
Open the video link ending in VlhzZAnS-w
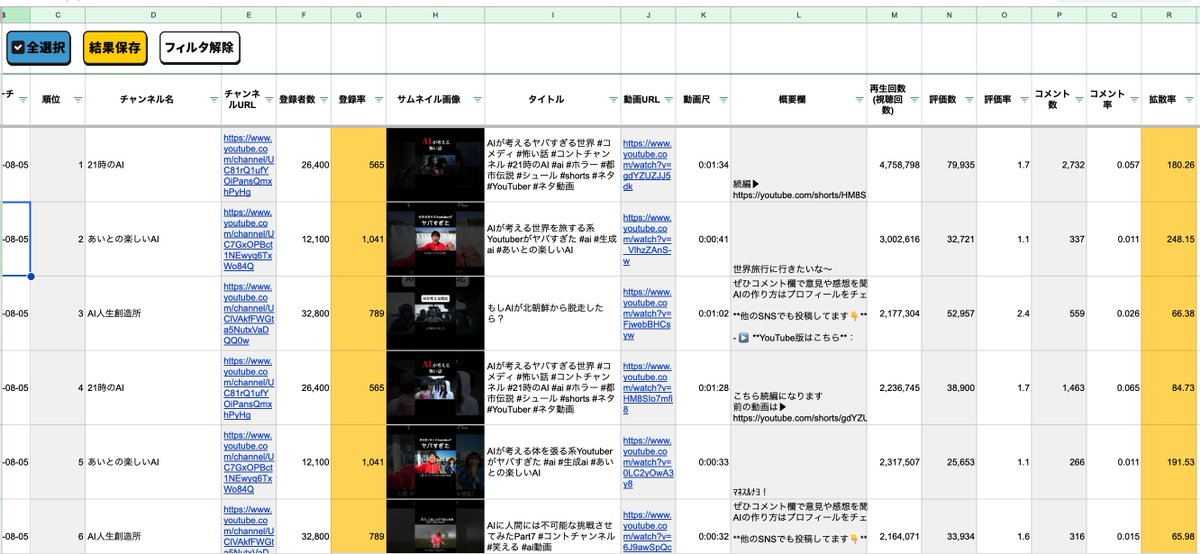pyautogui.click(x=647, y=240)
